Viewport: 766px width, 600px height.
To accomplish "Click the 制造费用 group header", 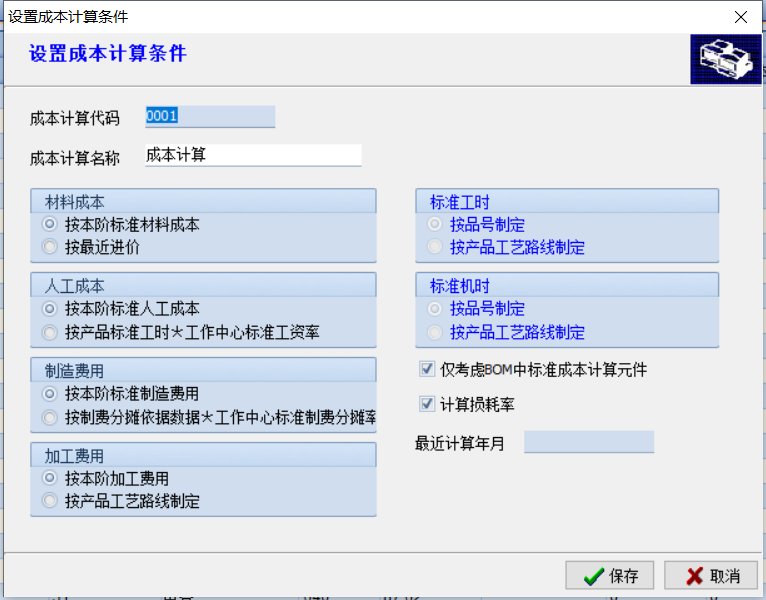I will [203, 370].
